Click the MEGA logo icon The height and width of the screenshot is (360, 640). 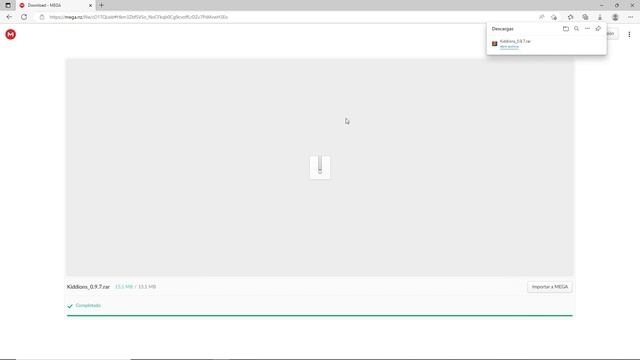point(11,34)
